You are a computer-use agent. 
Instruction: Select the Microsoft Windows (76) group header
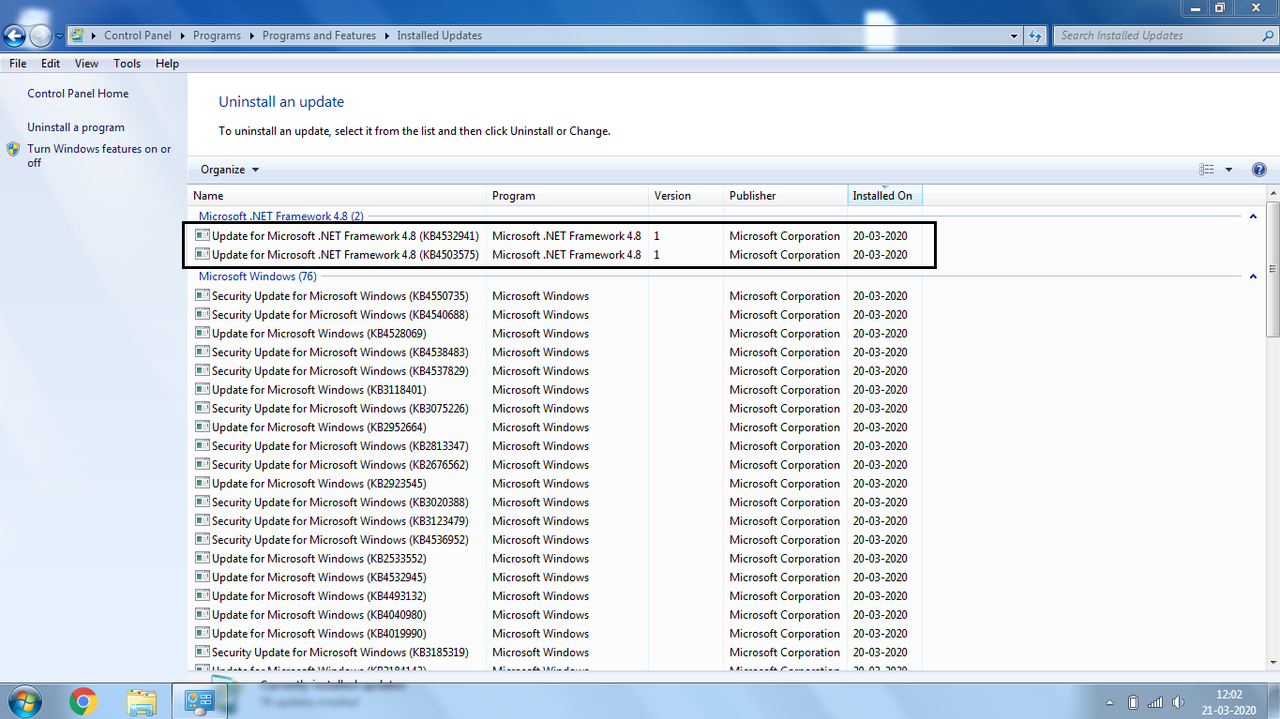(x=257, y=276)
